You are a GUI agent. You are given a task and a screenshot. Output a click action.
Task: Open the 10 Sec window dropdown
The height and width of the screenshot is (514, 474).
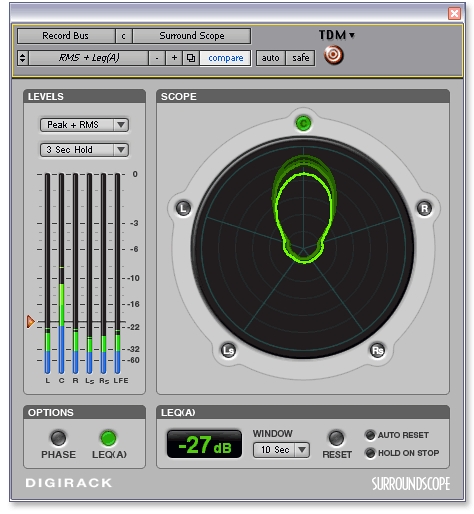(x=281, y=450)
